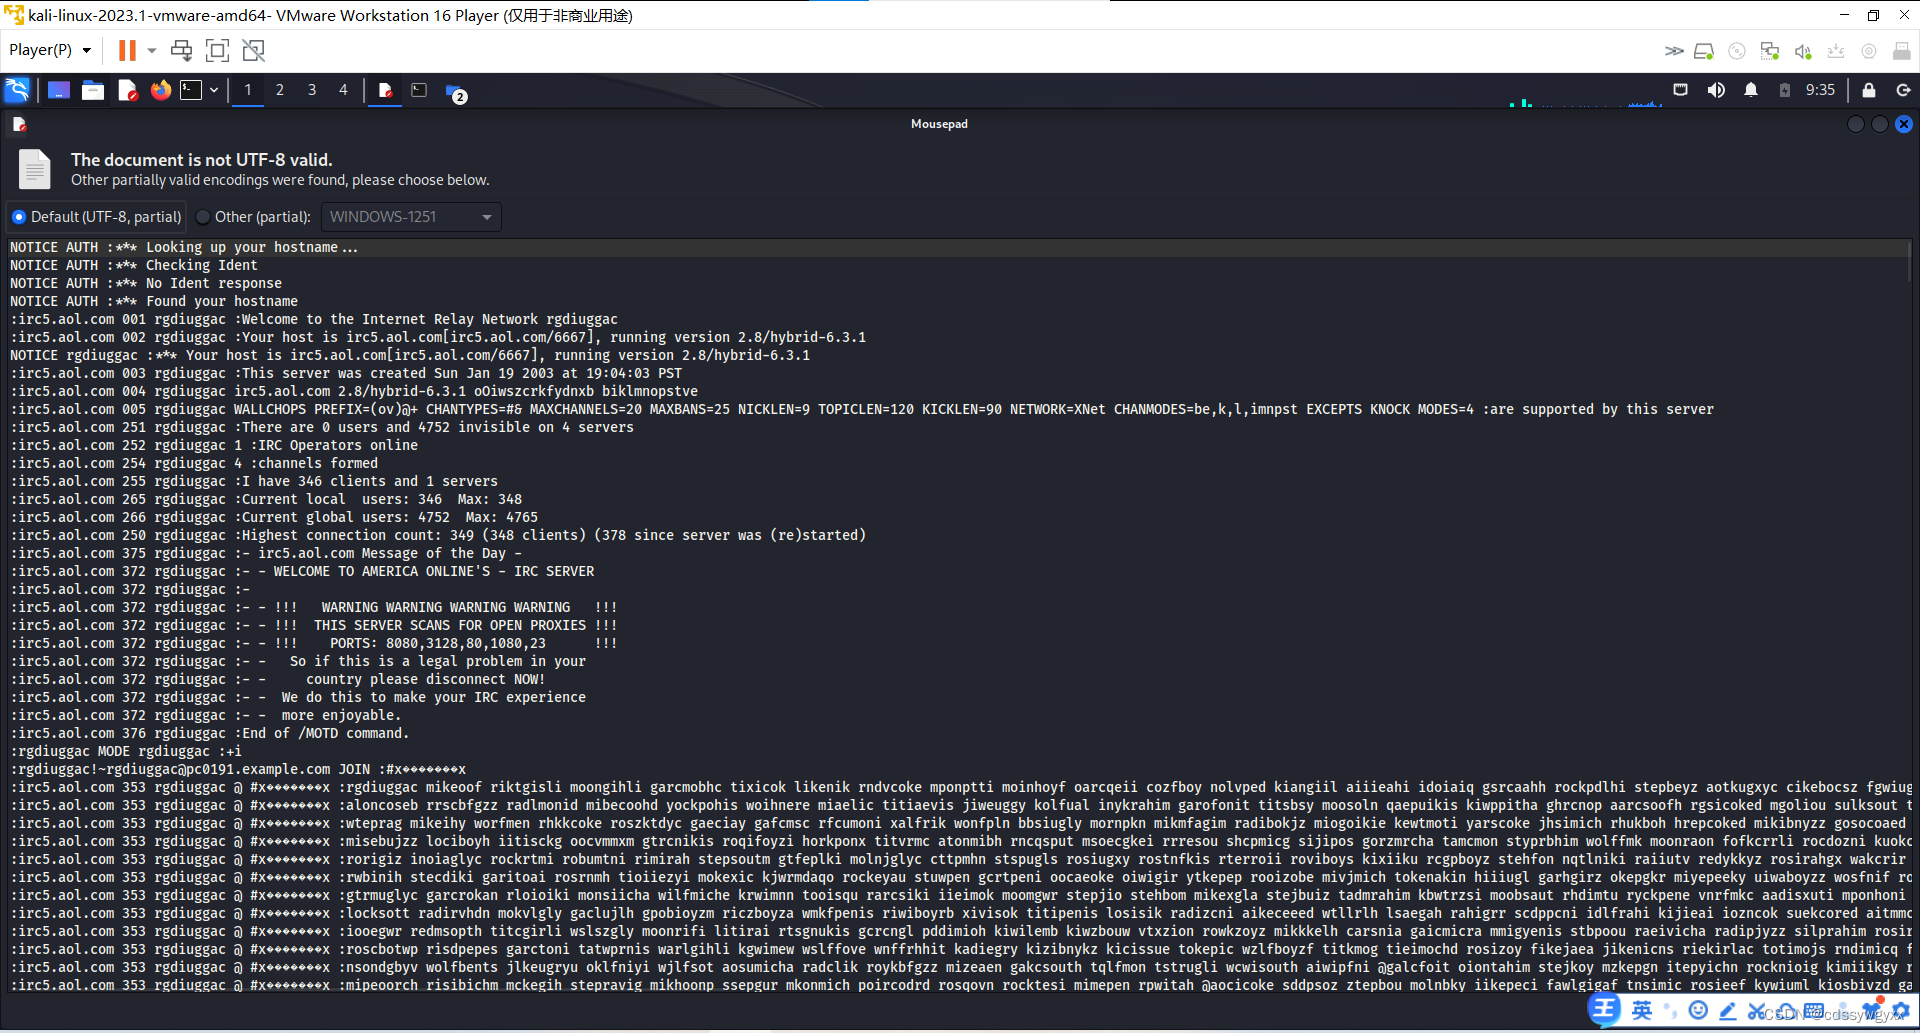The height and width of the screenshot is (1033, 1920).
Task: Click the Mousepad window menu icon
Action: pyautogui.click(x=19, y=124)
